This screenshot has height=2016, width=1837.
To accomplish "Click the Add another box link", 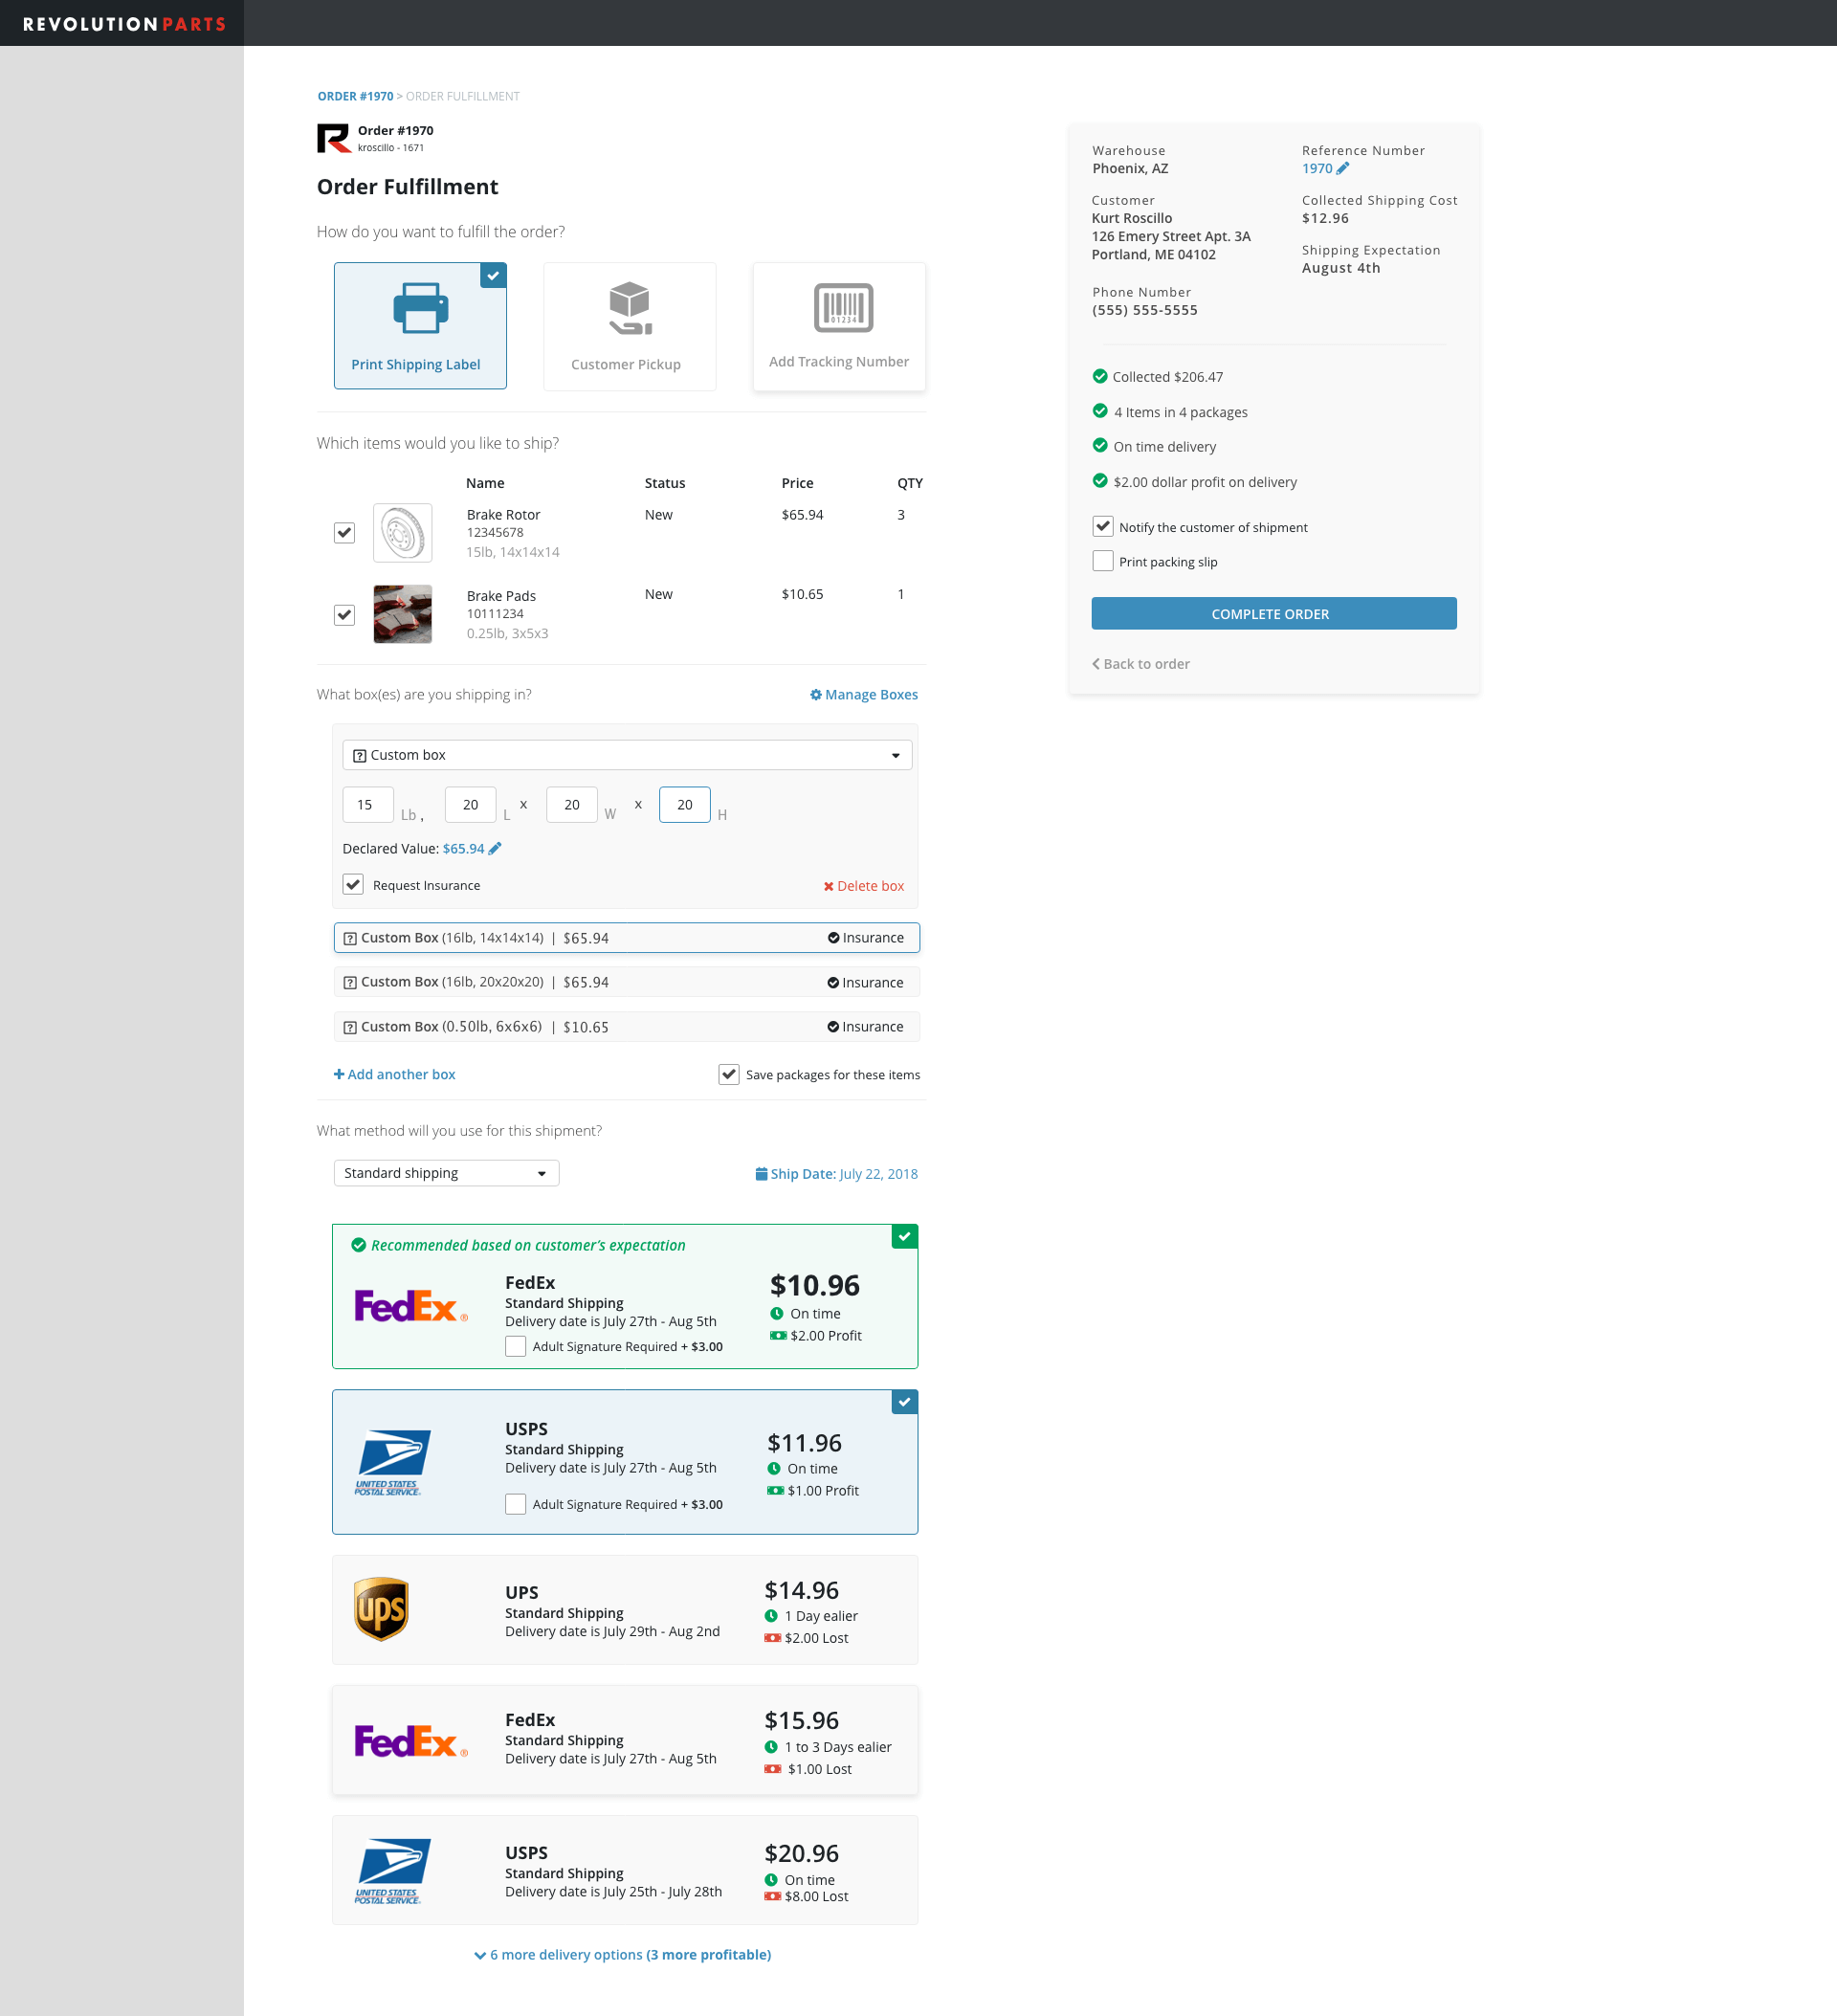I will pyautogui.click(x=394, y=1075).
